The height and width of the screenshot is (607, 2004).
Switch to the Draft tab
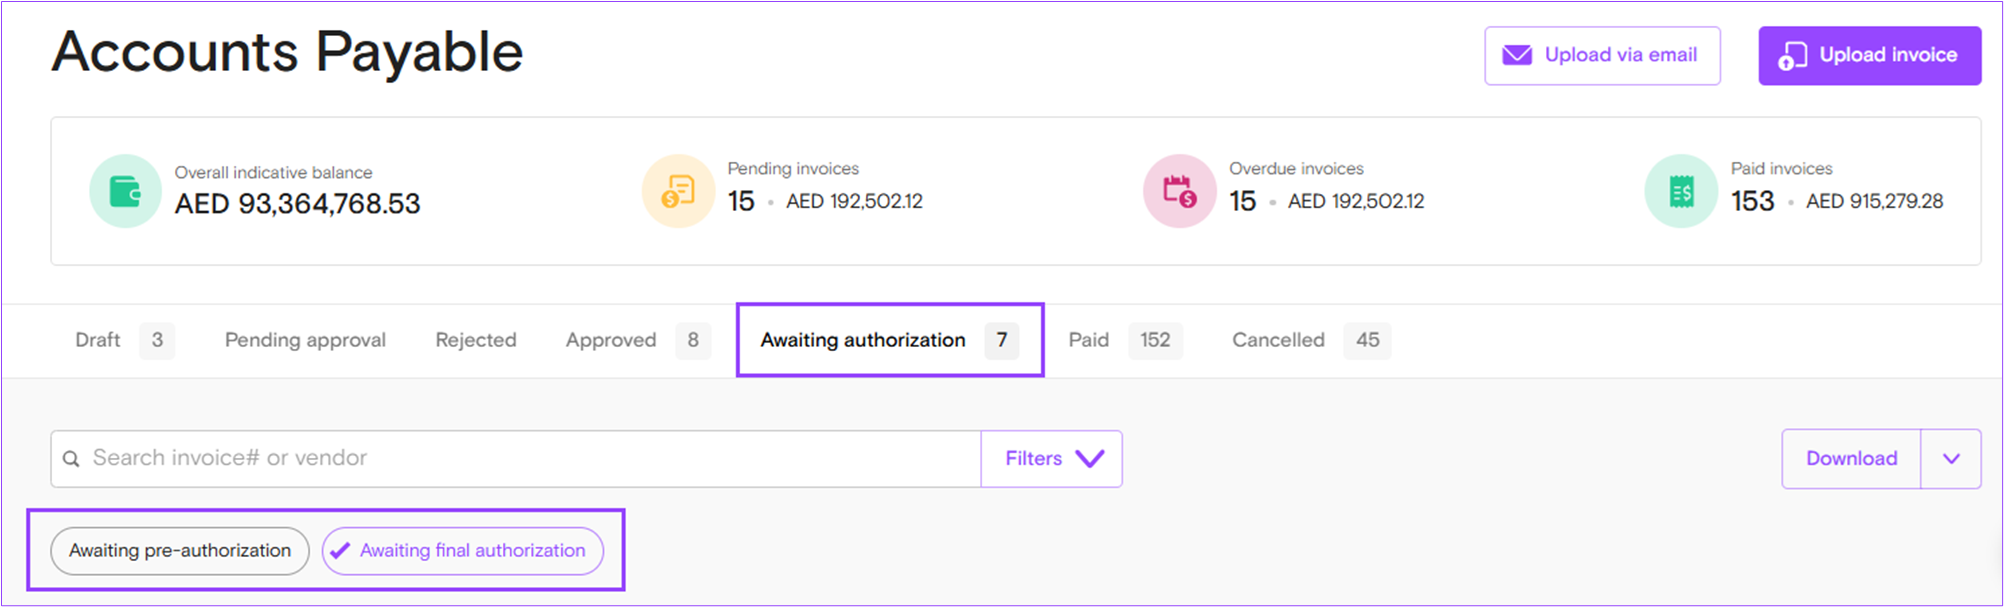(98, 340)
